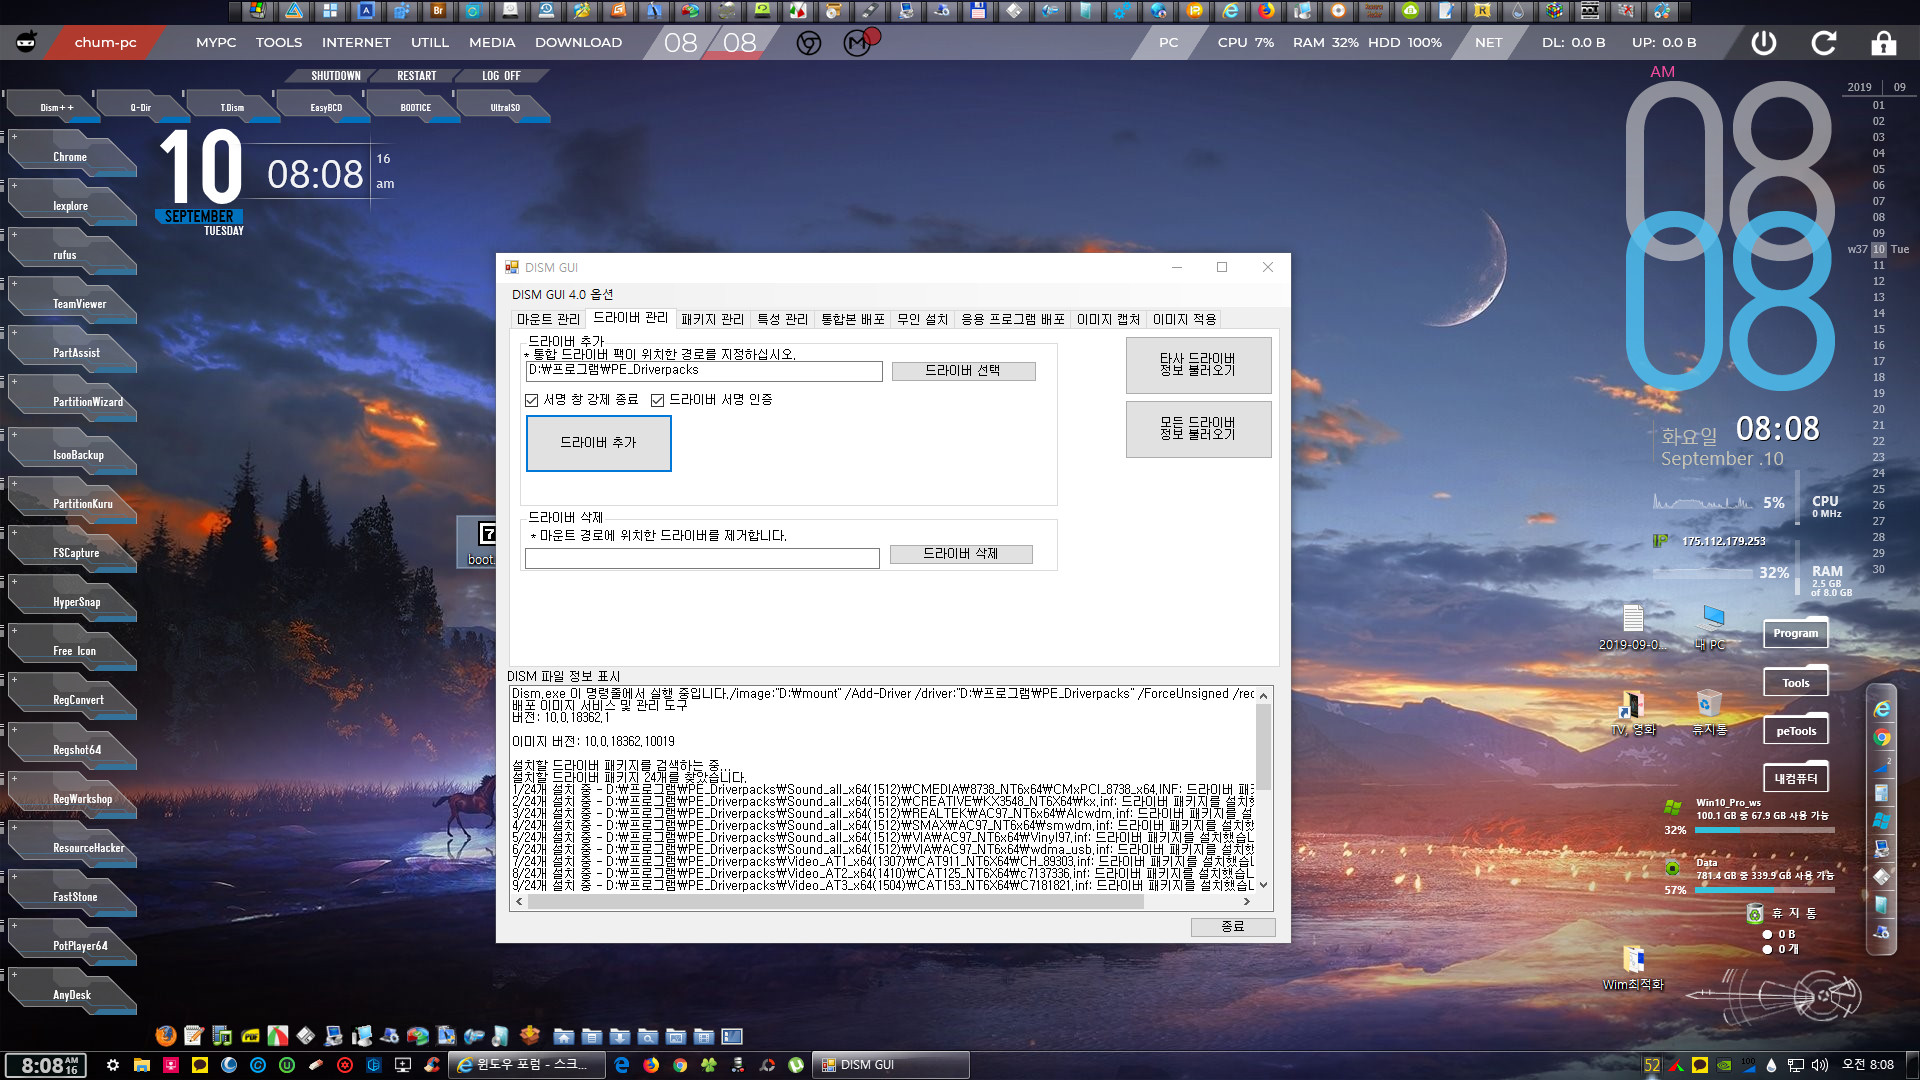The image size is (1920, 1080).
Task: Click the Chrome logo in top bar
Action: point(809,43)
